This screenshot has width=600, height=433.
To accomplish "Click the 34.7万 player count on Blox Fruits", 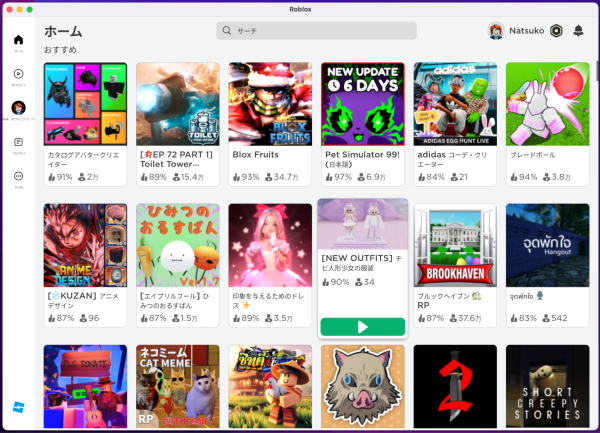I will [282, 177].
